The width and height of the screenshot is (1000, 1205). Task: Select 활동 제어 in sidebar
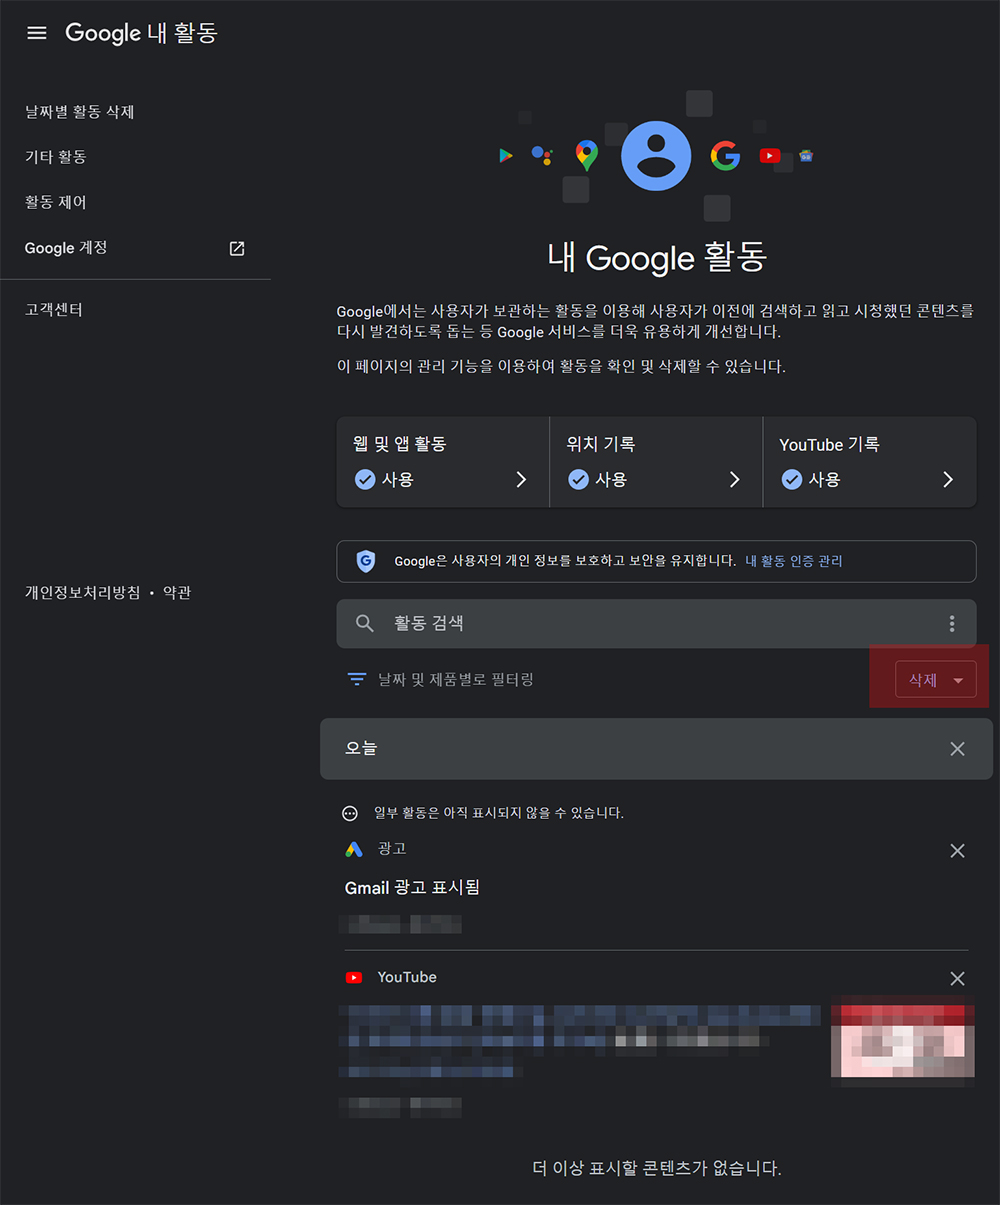pyautogui.click(x=56, y=202)
